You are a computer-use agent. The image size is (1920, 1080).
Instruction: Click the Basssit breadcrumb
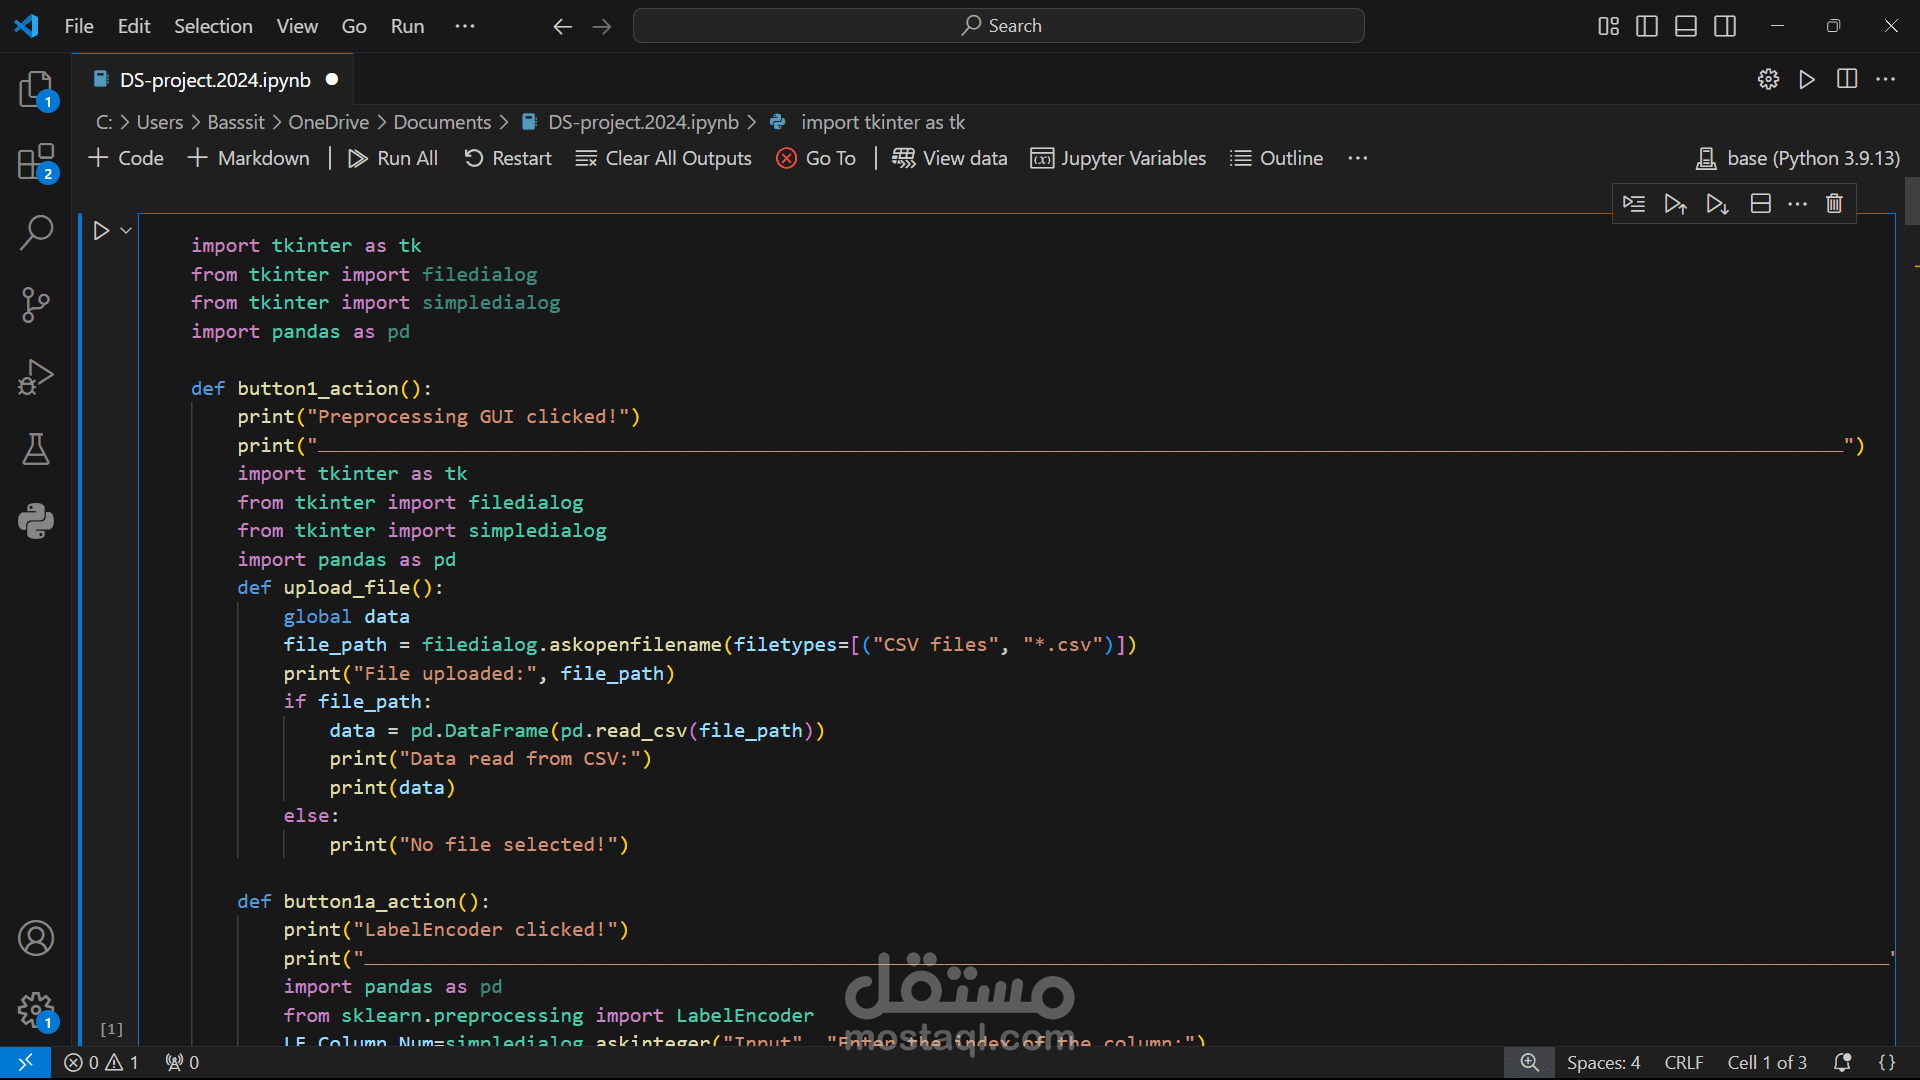[236, 122]
